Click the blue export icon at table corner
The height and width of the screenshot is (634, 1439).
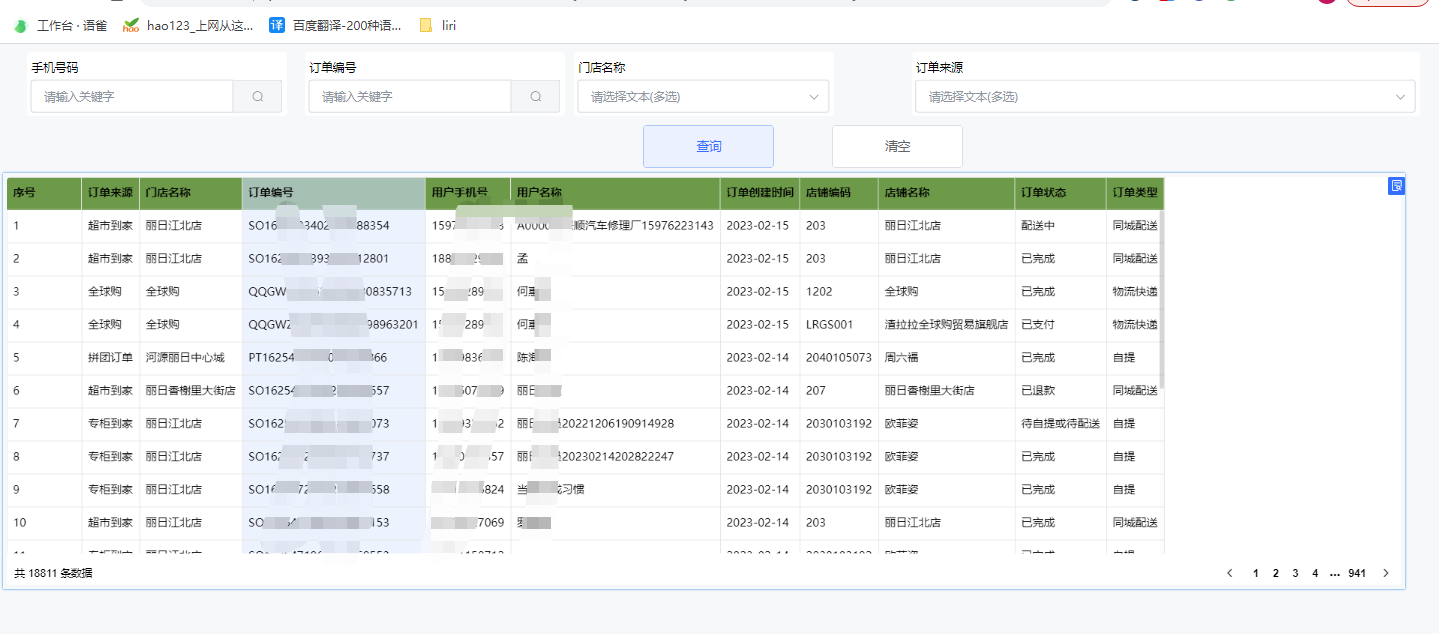coord(1396,186)
